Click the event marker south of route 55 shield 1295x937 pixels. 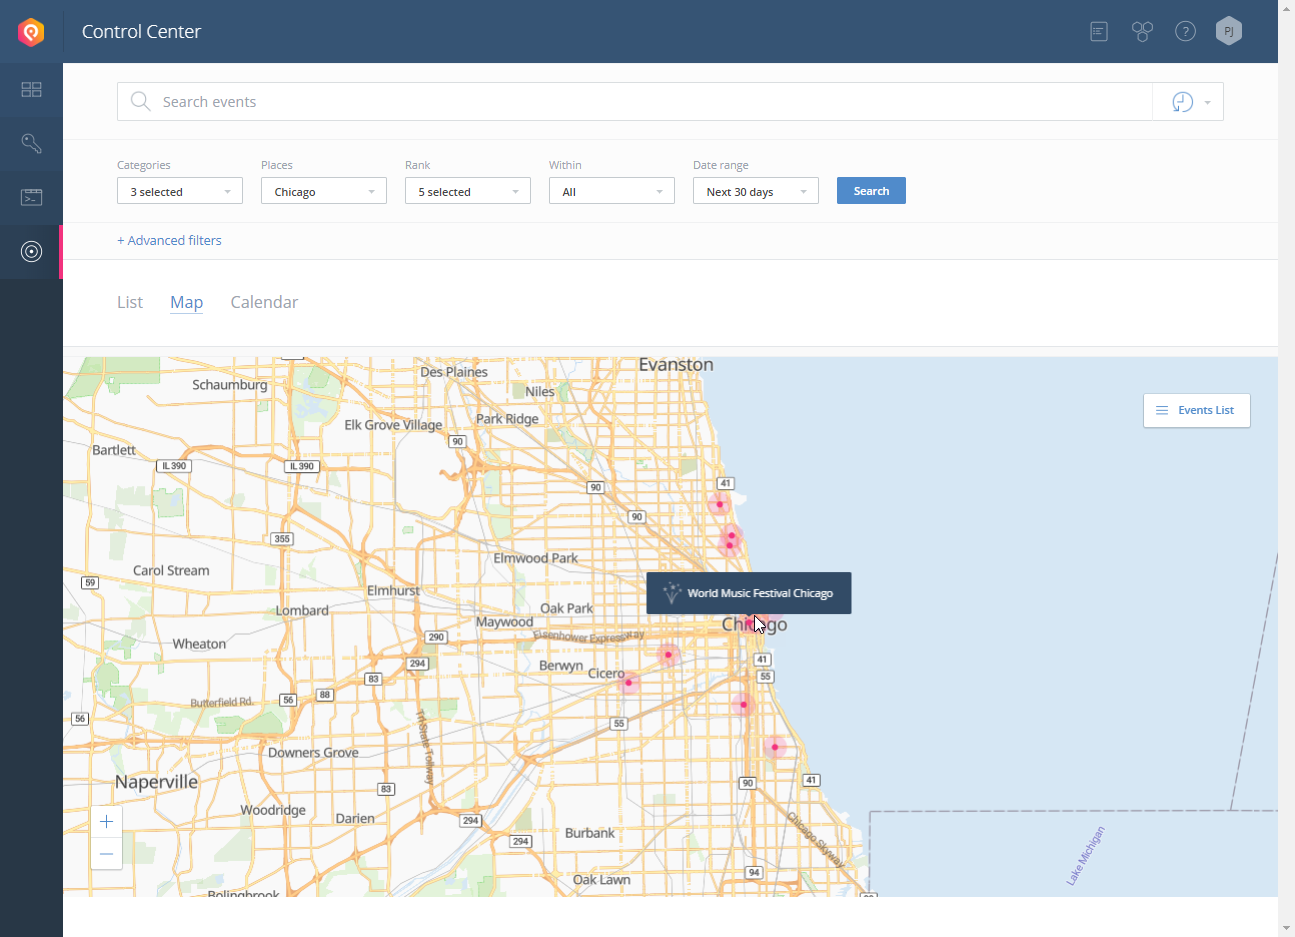pos(743,704)
